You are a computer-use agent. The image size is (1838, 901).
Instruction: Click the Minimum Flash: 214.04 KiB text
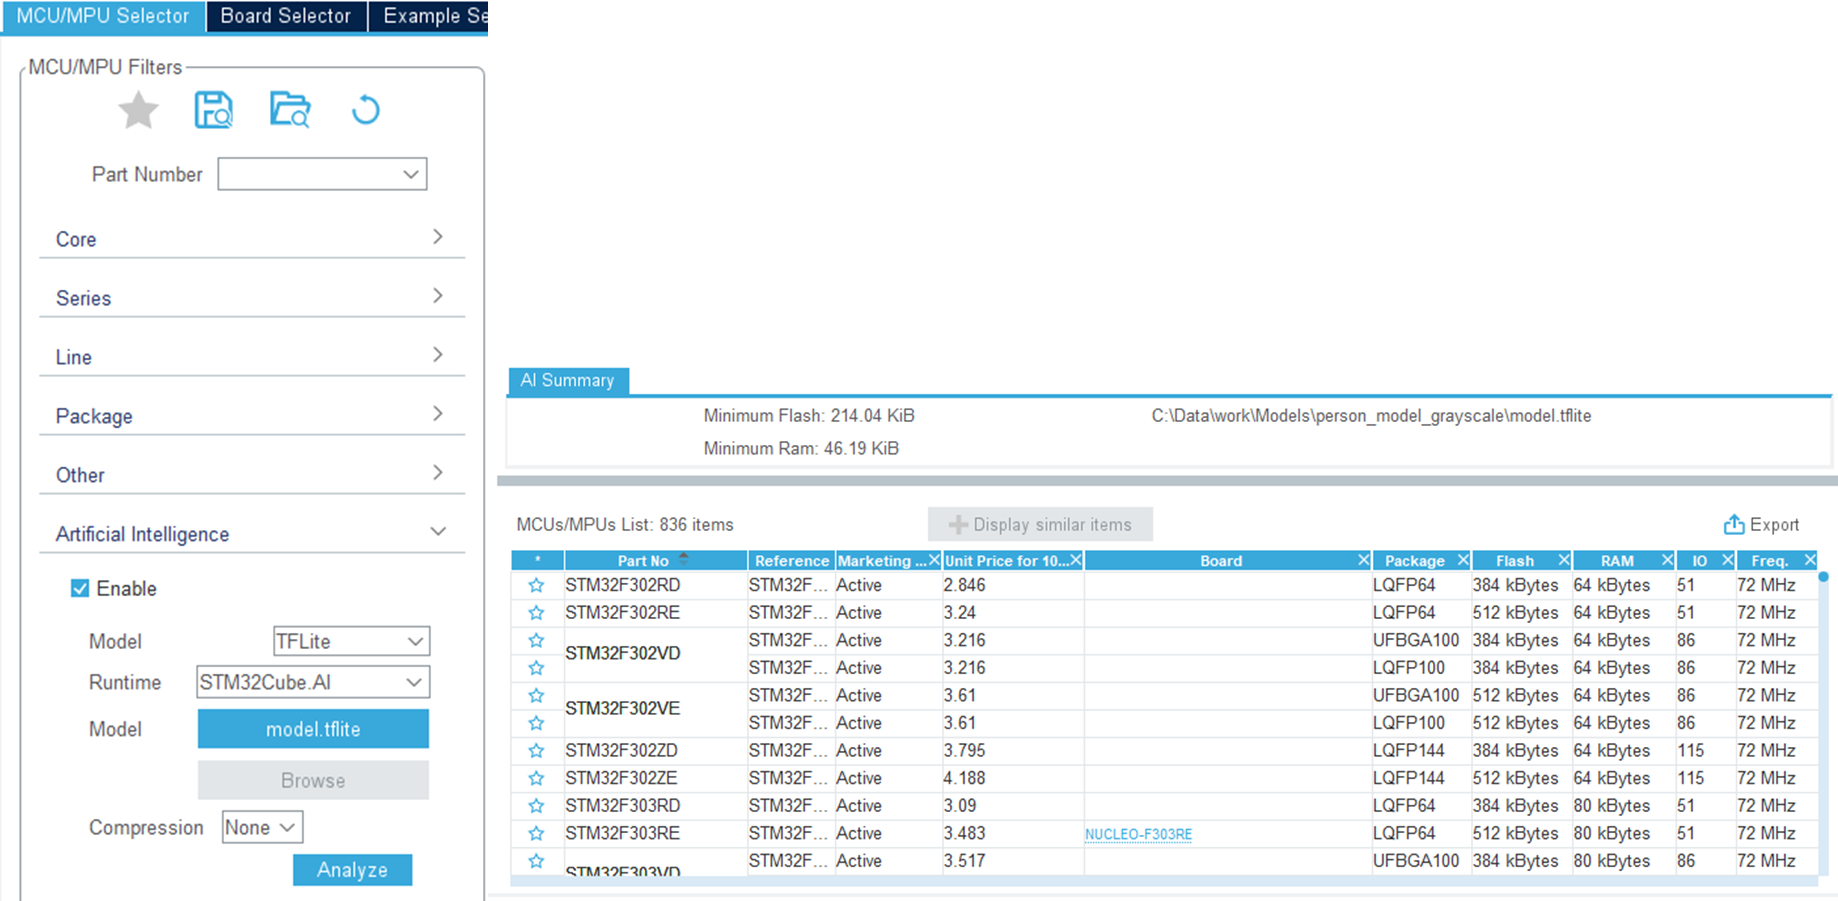tap(809, 415)
